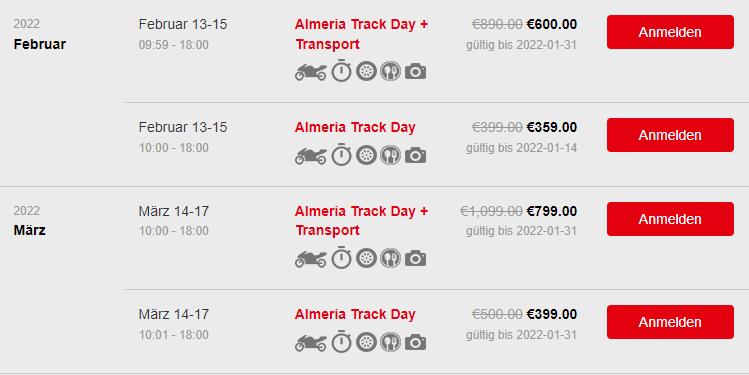Click stopwatch icon in February Transport event
The height and width of the screenshot is (375, 749).
pyautogui.click(x=342, y=71)
